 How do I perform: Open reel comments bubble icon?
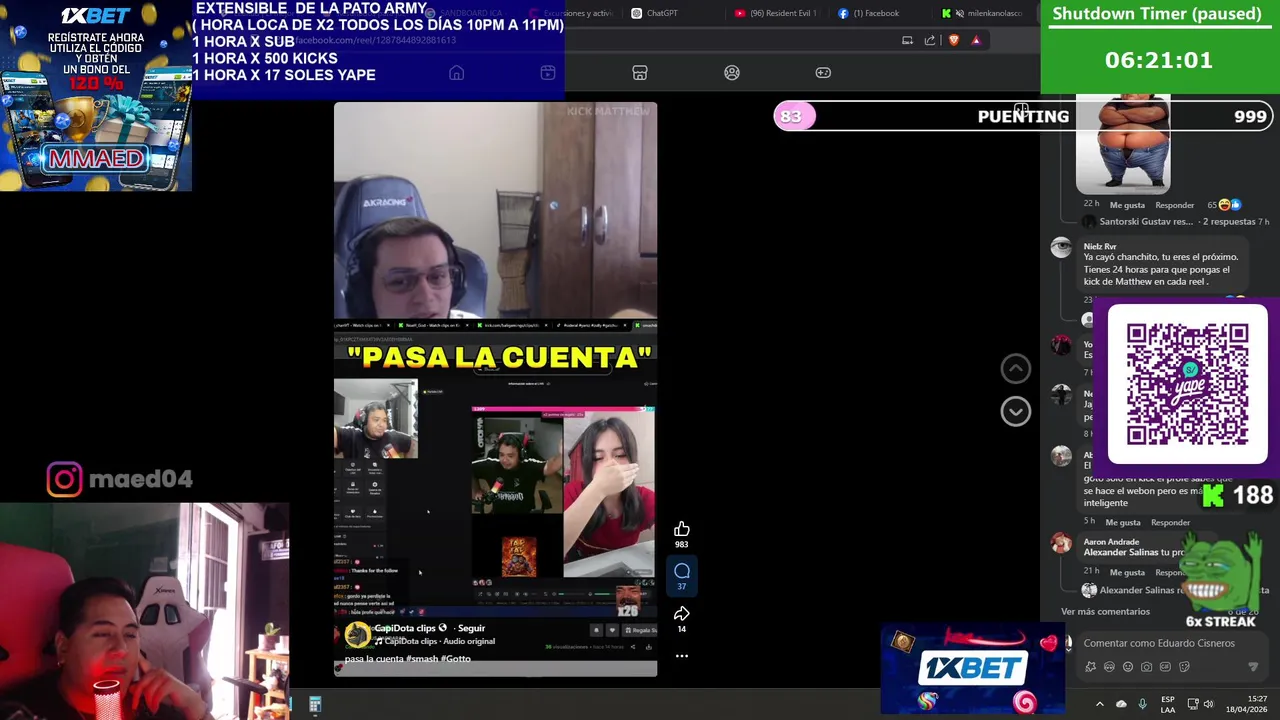pos(682,572)
